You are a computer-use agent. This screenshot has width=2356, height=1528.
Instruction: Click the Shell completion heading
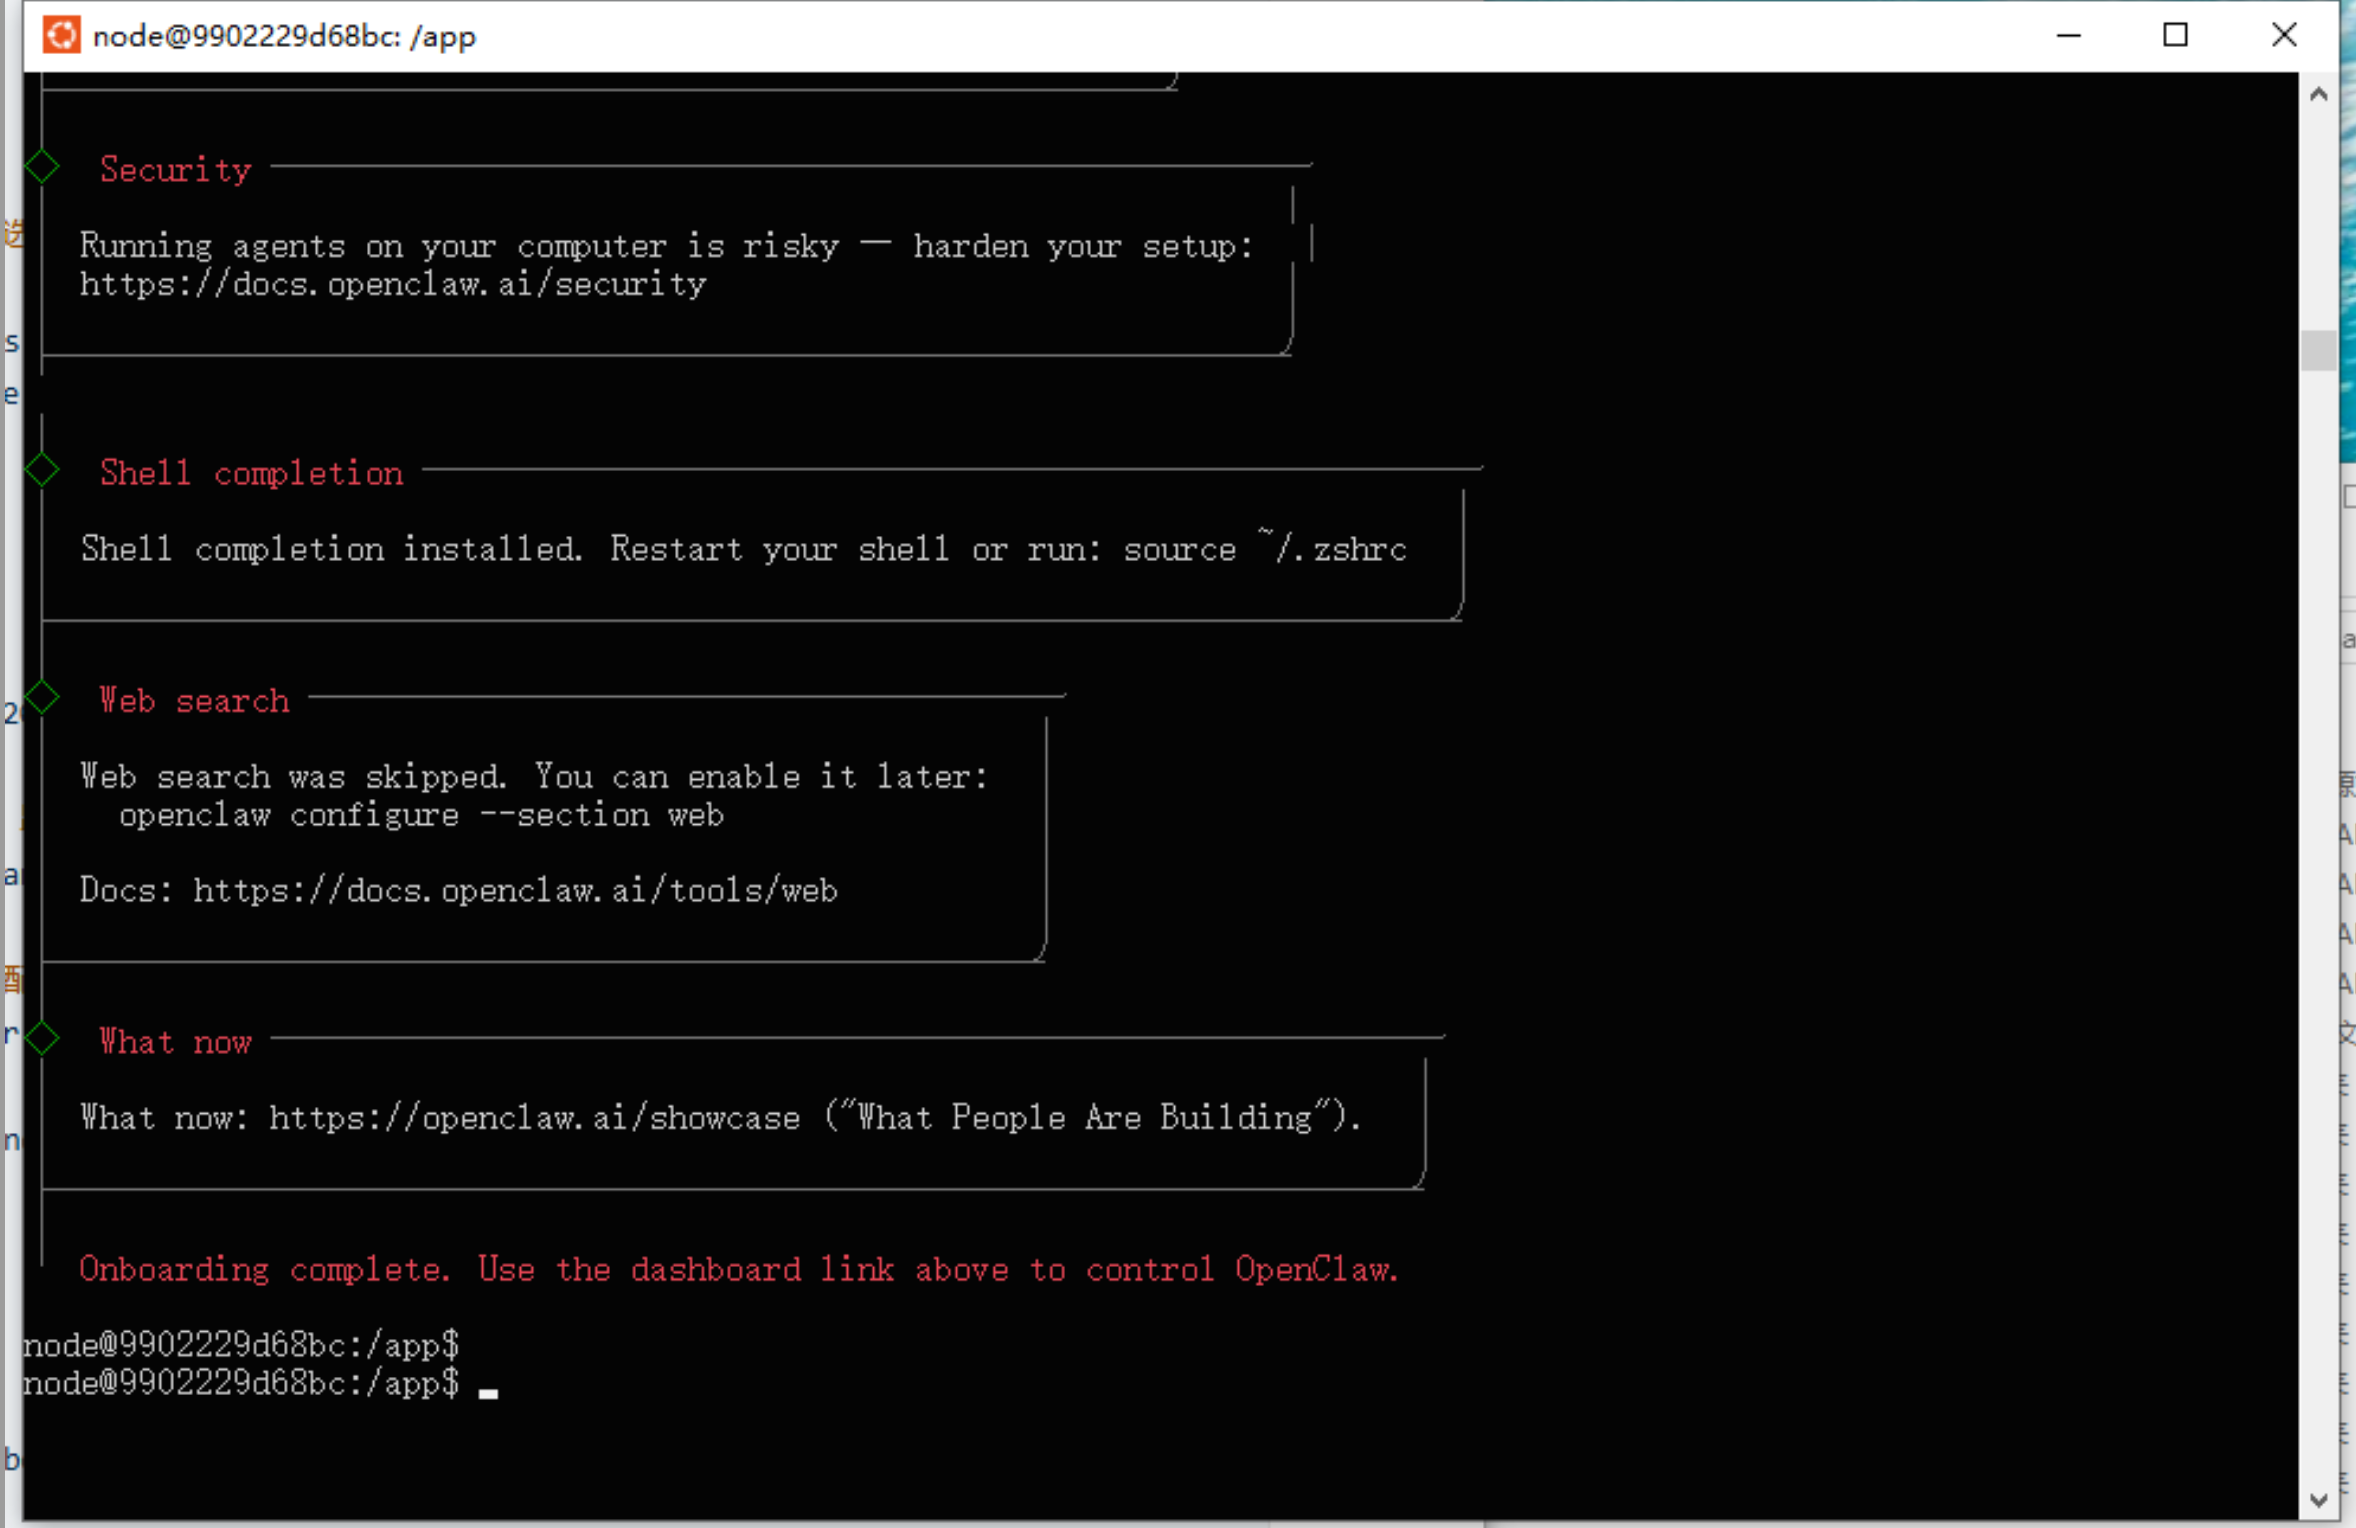[251, 472]
